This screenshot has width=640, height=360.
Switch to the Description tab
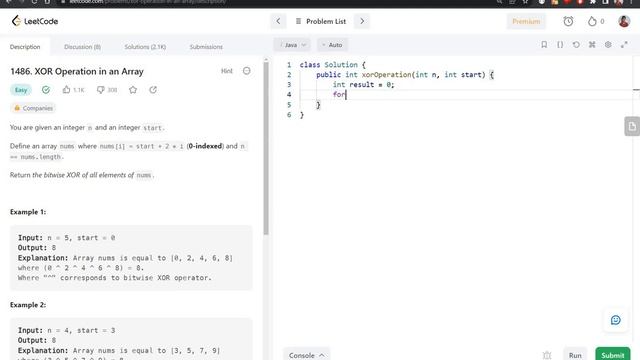(25, 47)
